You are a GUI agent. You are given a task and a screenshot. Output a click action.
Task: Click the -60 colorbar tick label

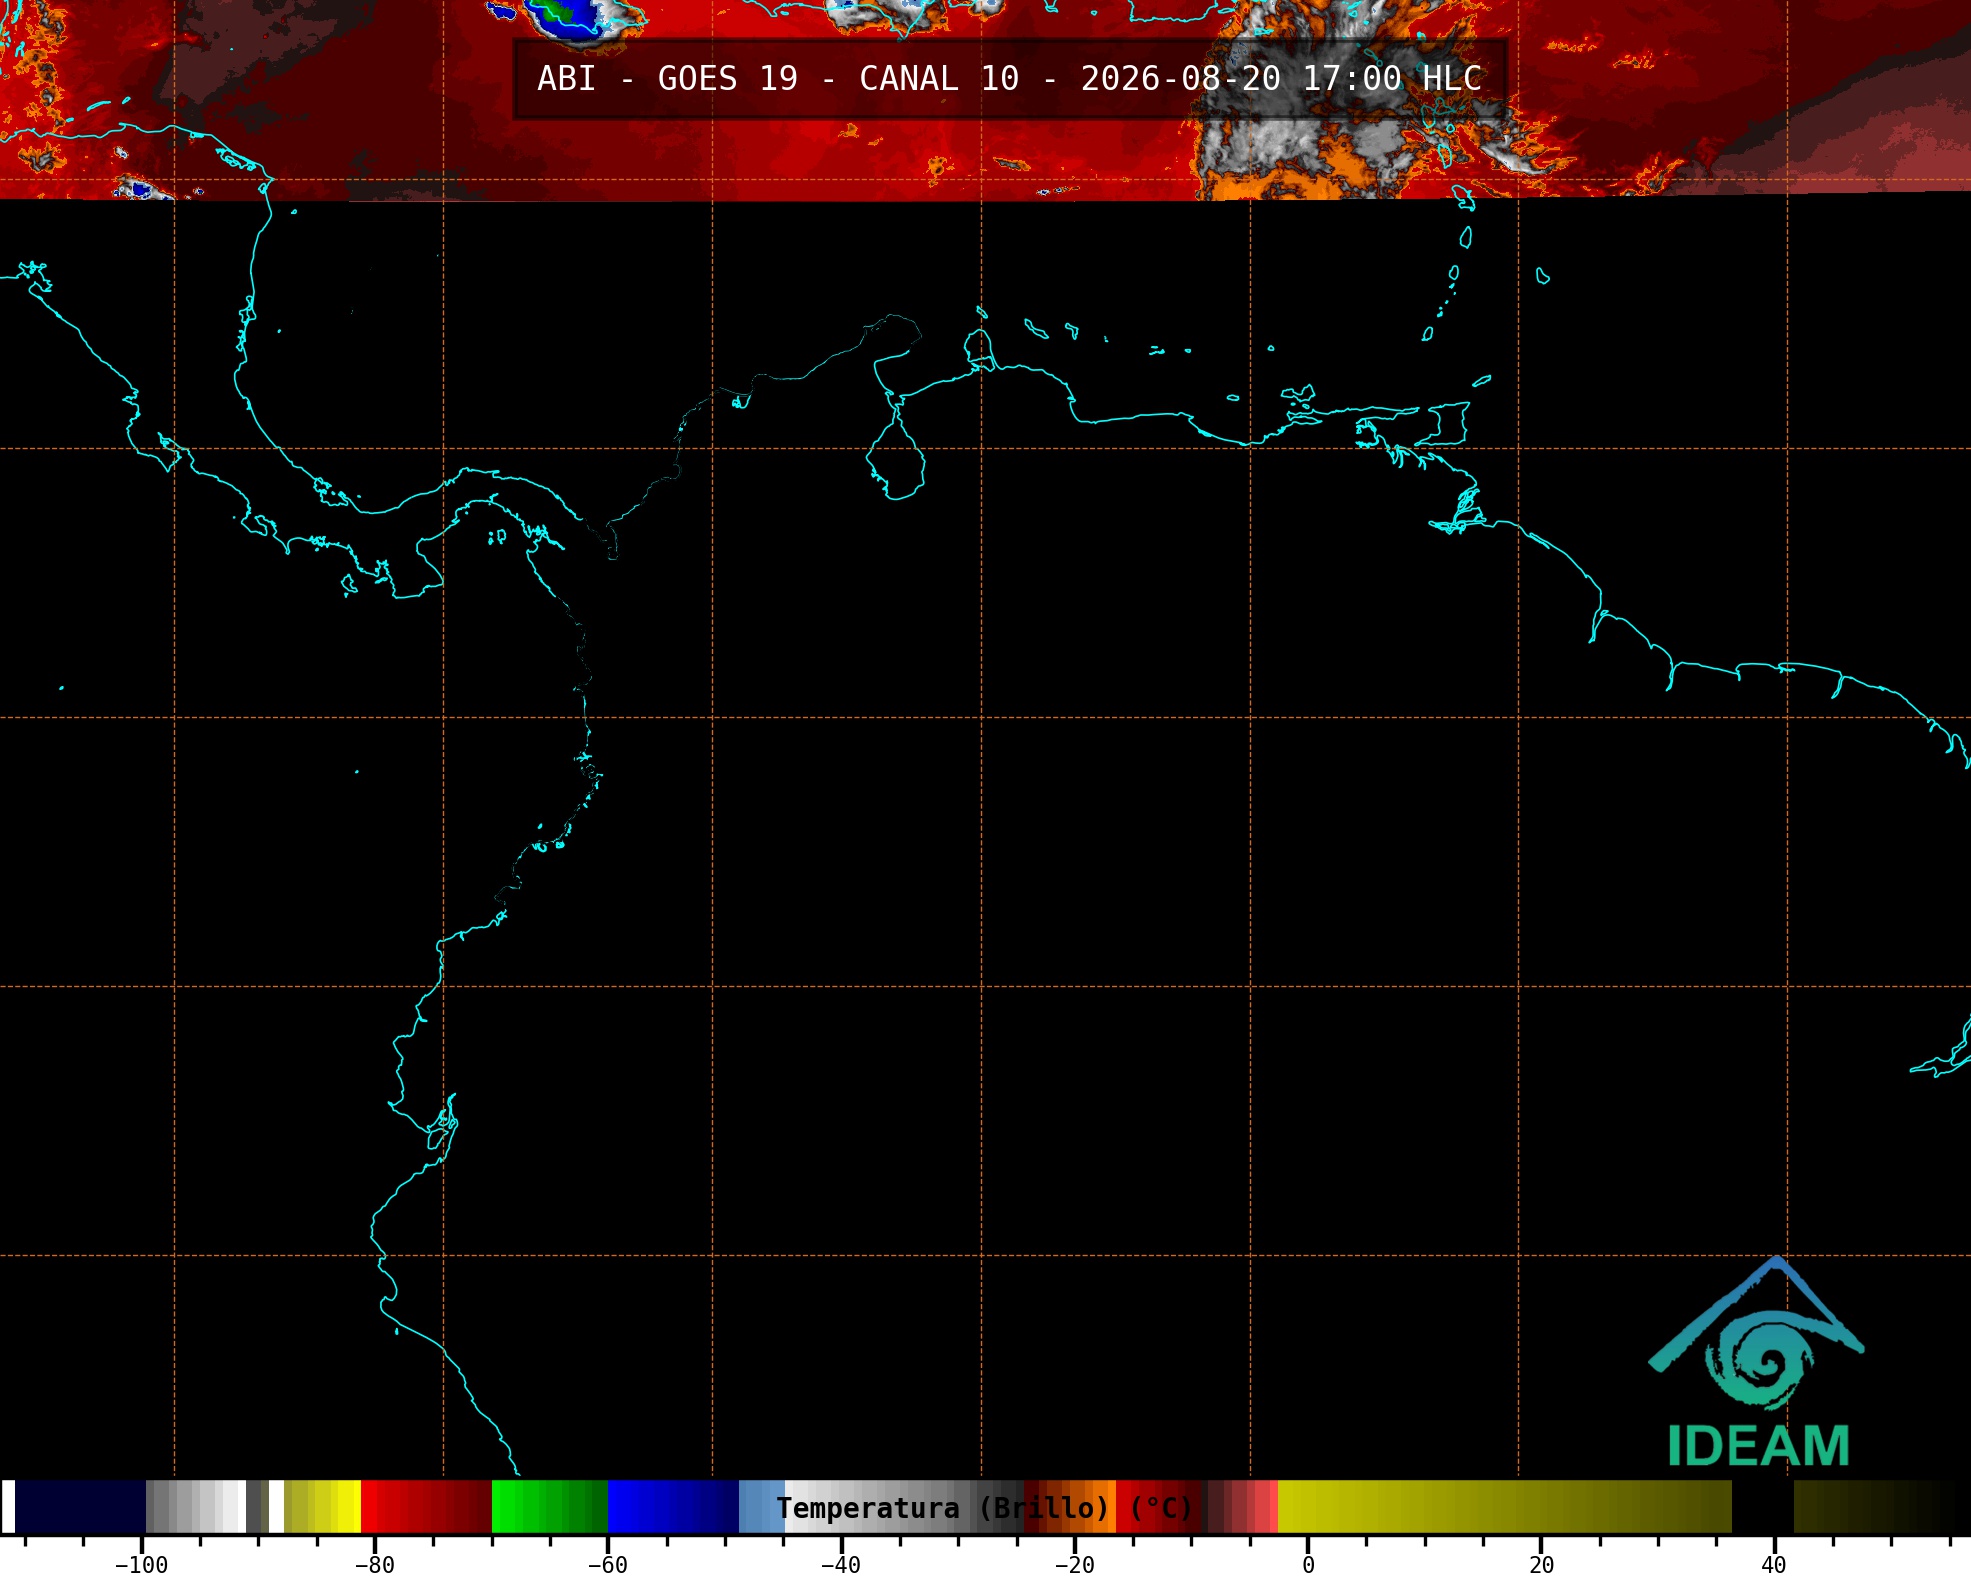(x=607, y=1565)
